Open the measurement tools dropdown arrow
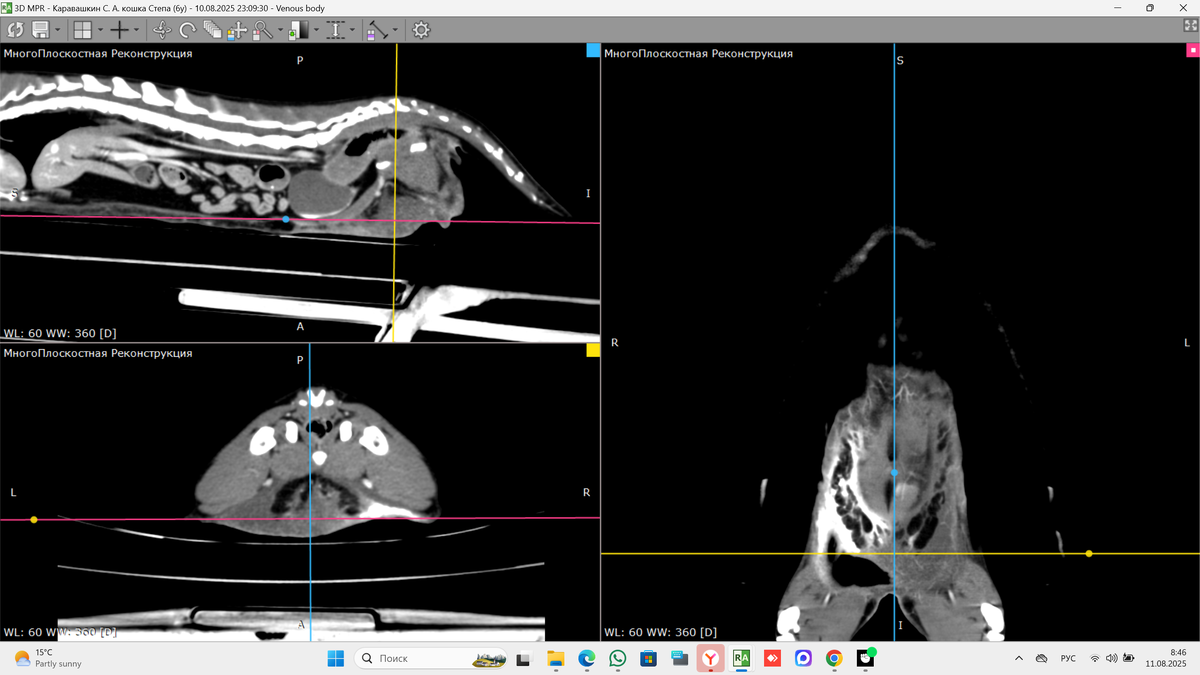 pos(395,30)
